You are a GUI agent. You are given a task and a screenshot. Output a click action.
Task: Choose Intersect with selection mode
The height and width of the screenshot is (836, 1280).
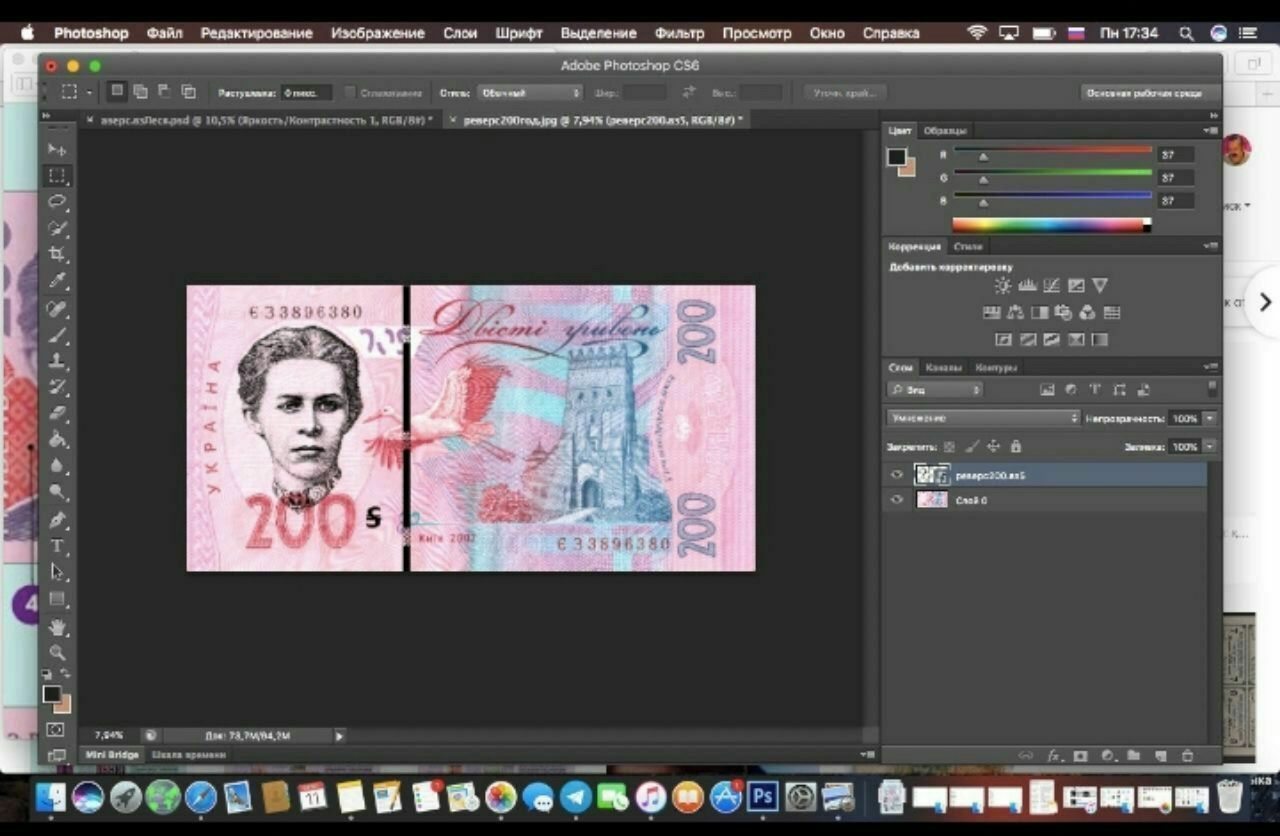pos(188,91)
